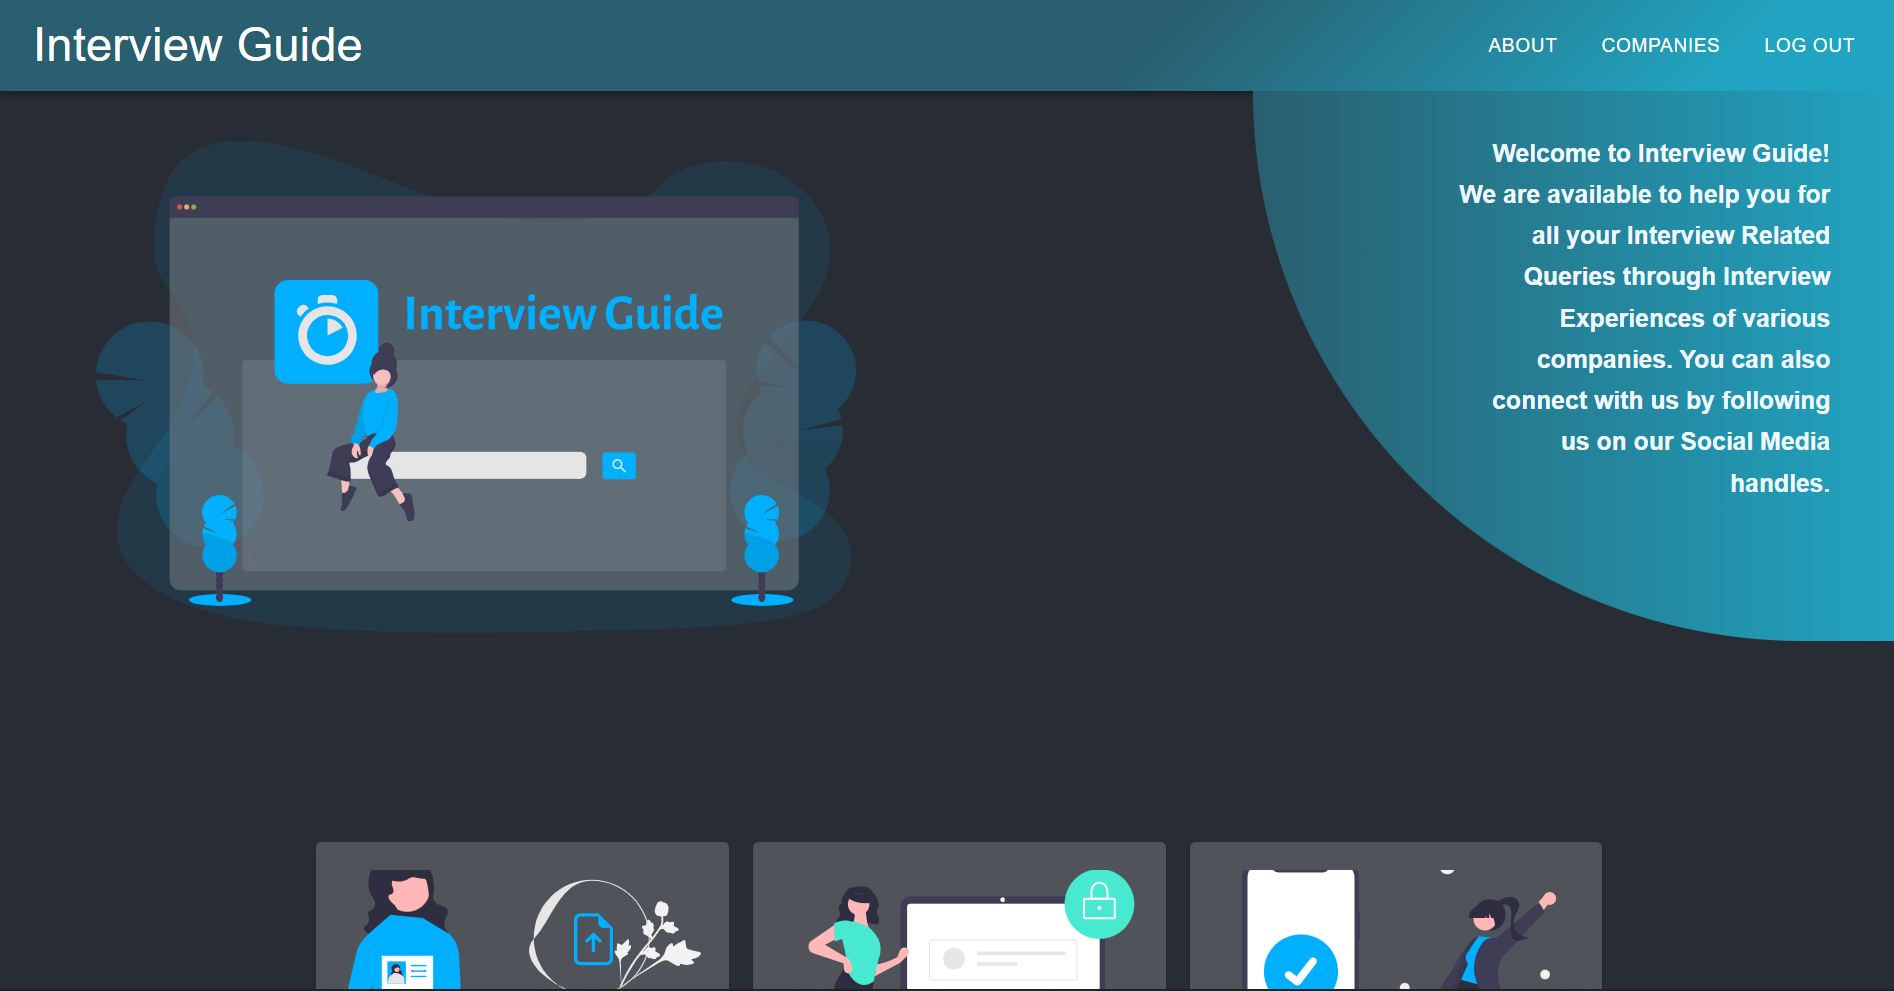
Task: Click the hero browser window illustration
Action: click(484, 393)
